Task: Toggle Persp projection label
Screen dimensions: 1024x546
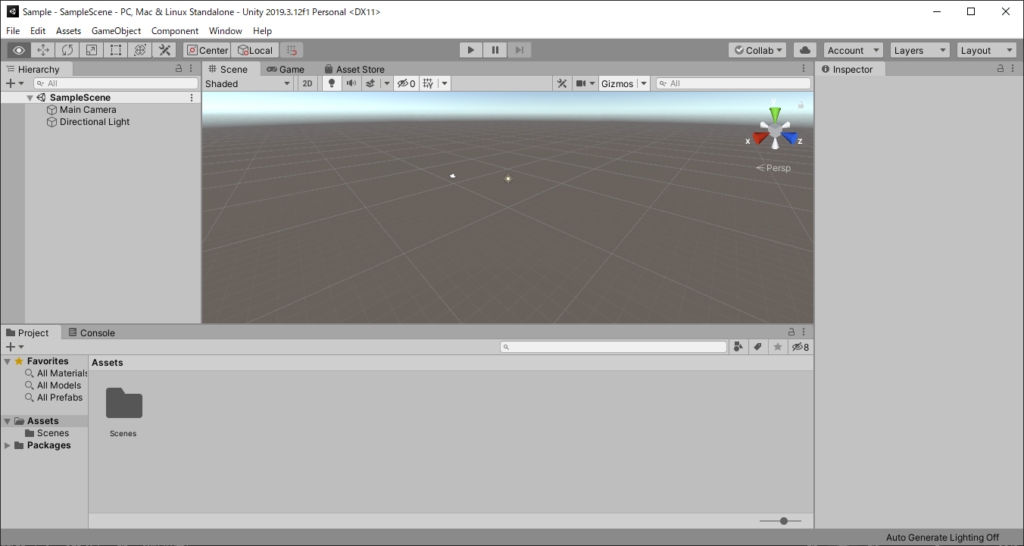Action: click(773, 168)
